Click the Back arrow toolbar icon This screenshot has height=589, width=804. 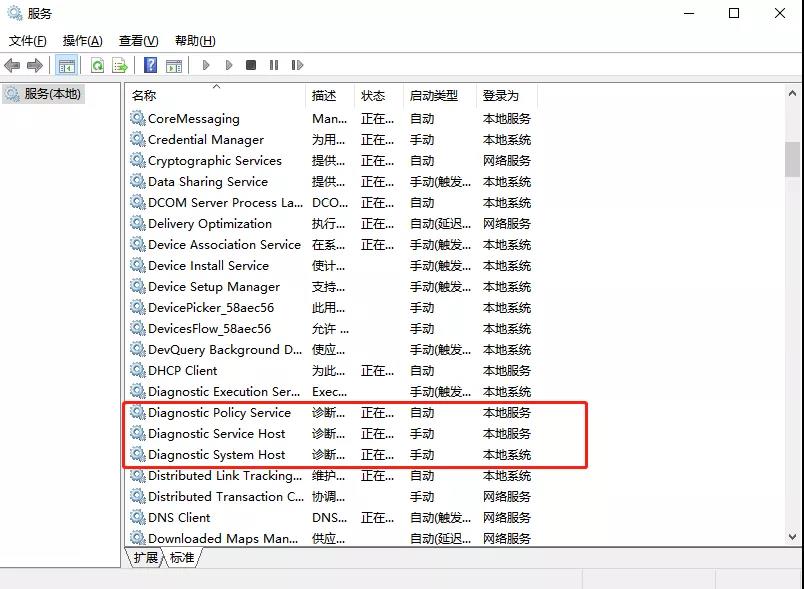(x=12, y=65)
